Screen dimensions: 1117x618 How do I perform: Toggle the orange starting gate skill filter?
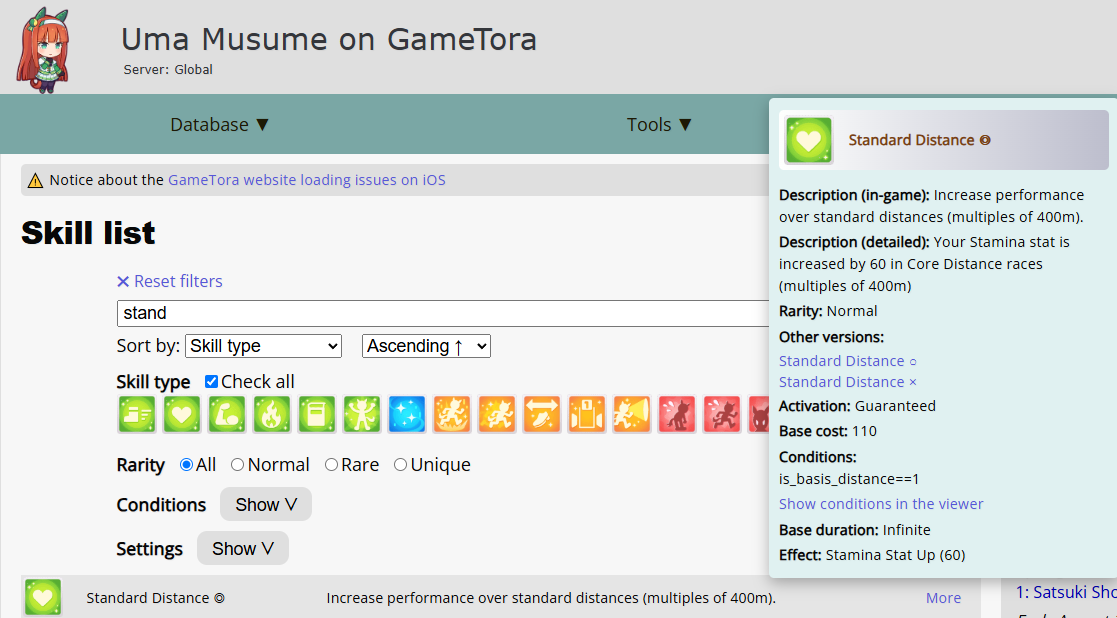pyautogui.click(x=587, y=414)
